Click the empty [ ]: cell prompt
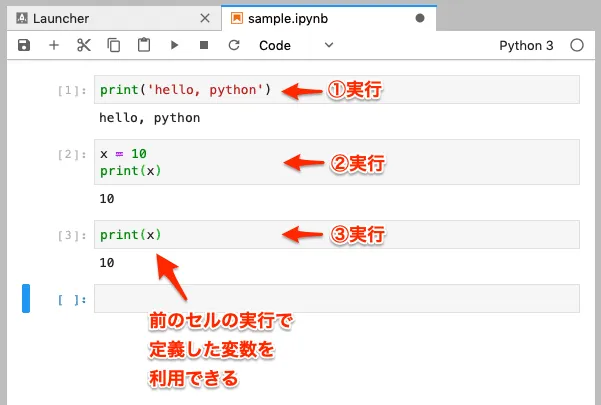The height and width of the screenshot is (405, 601). click(72, 300)
